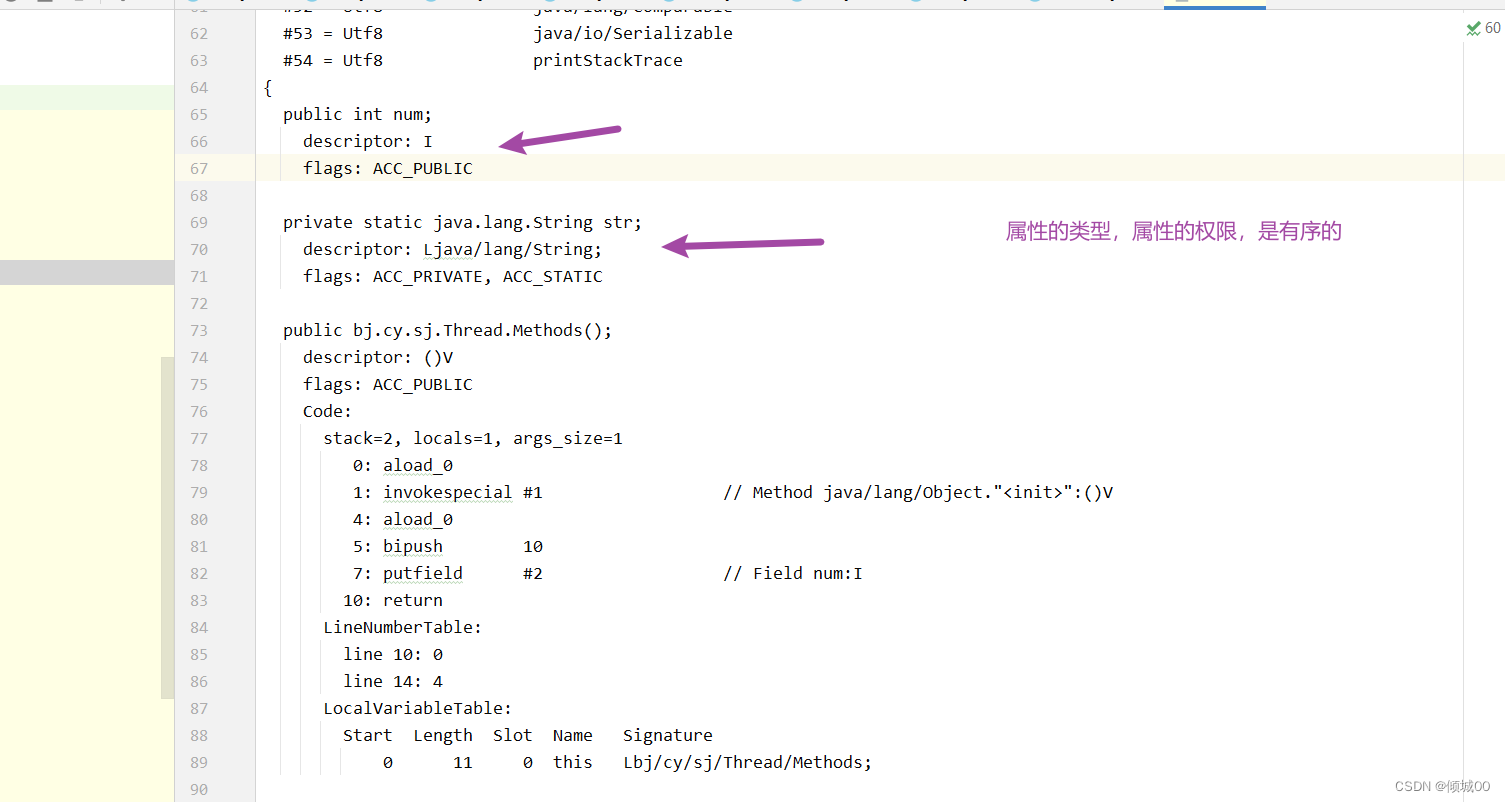Screen dimensions: 1505x802
Task: Click the comment "// Field num:I"
Action: 793,573
